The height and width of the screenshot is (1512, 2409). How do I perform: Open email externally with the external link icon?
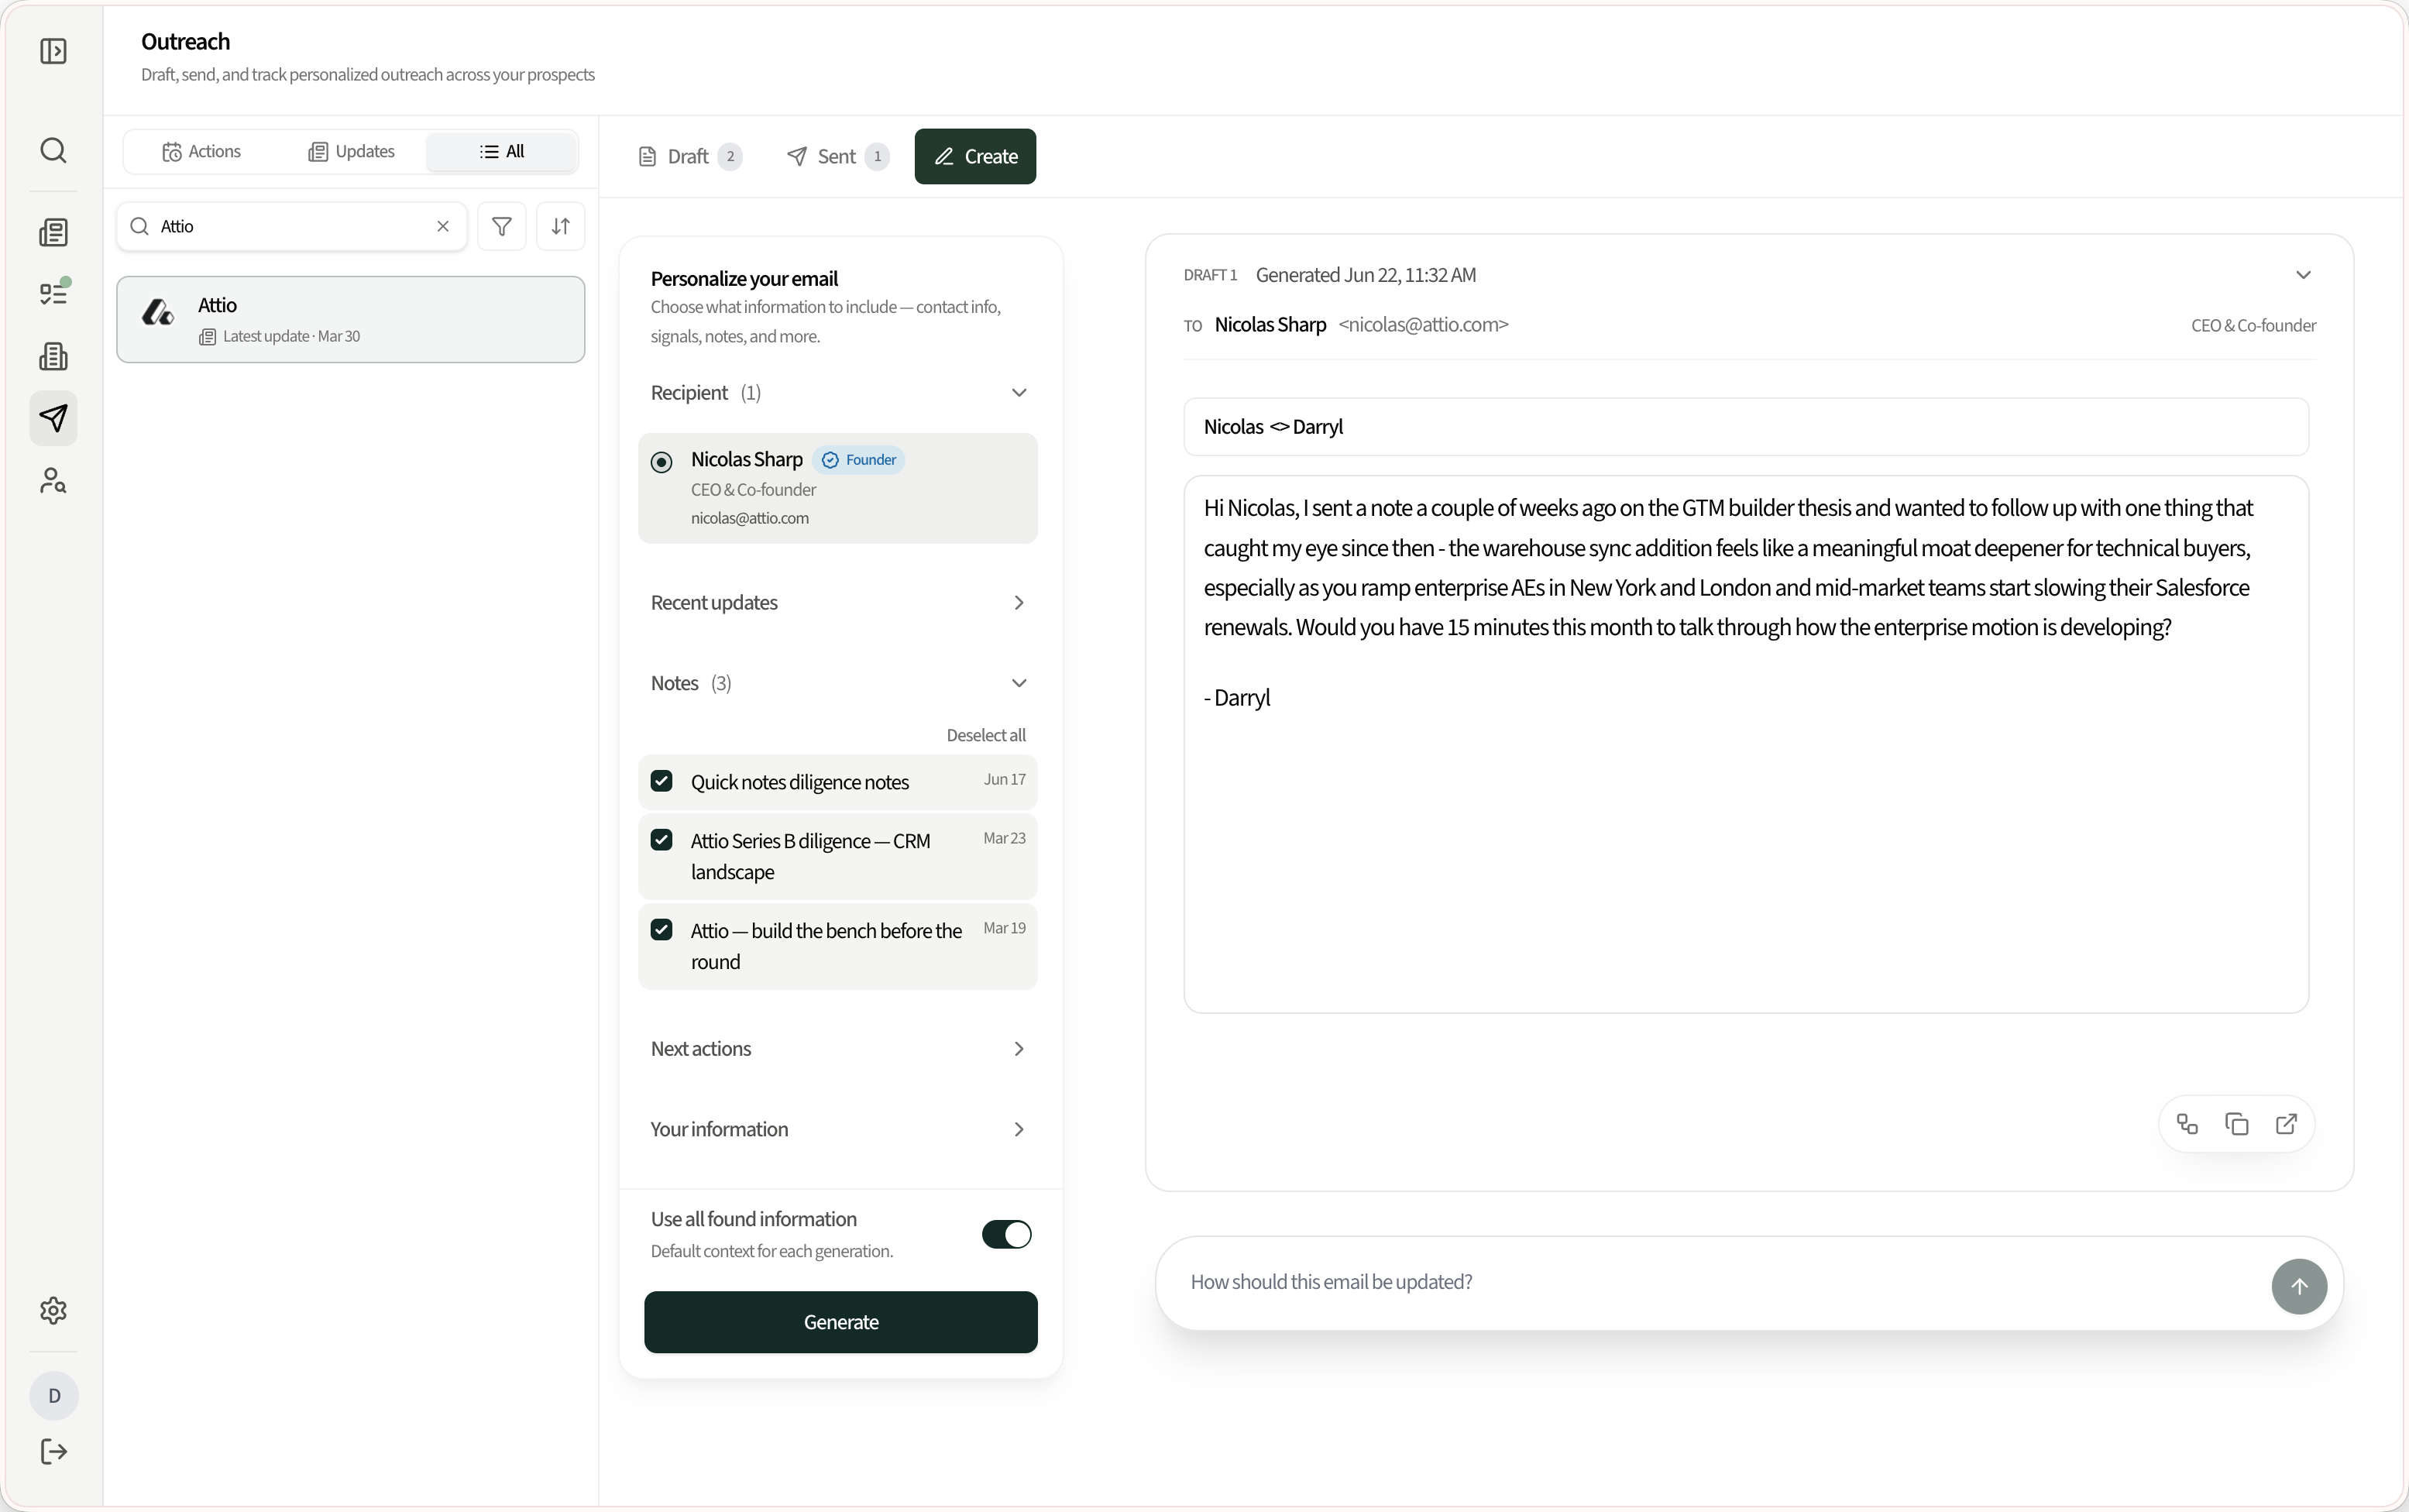click(x=2286, y=1124)
